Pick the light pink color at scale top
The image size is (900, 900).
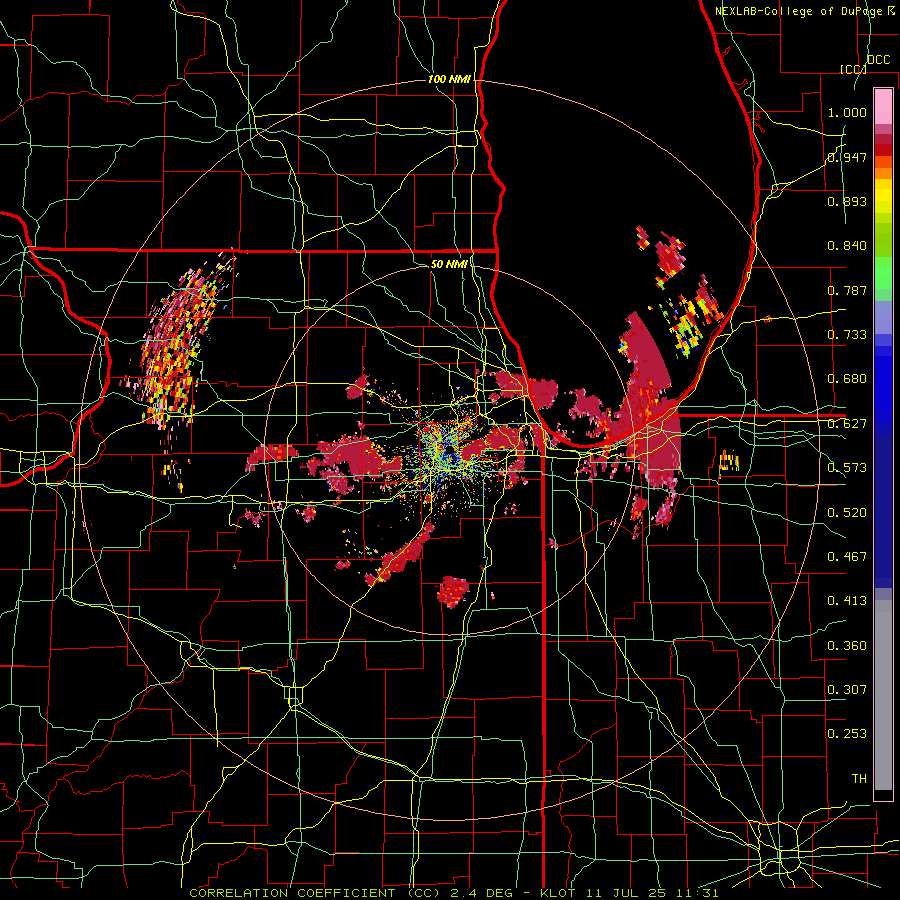click(x=883, y=106)
